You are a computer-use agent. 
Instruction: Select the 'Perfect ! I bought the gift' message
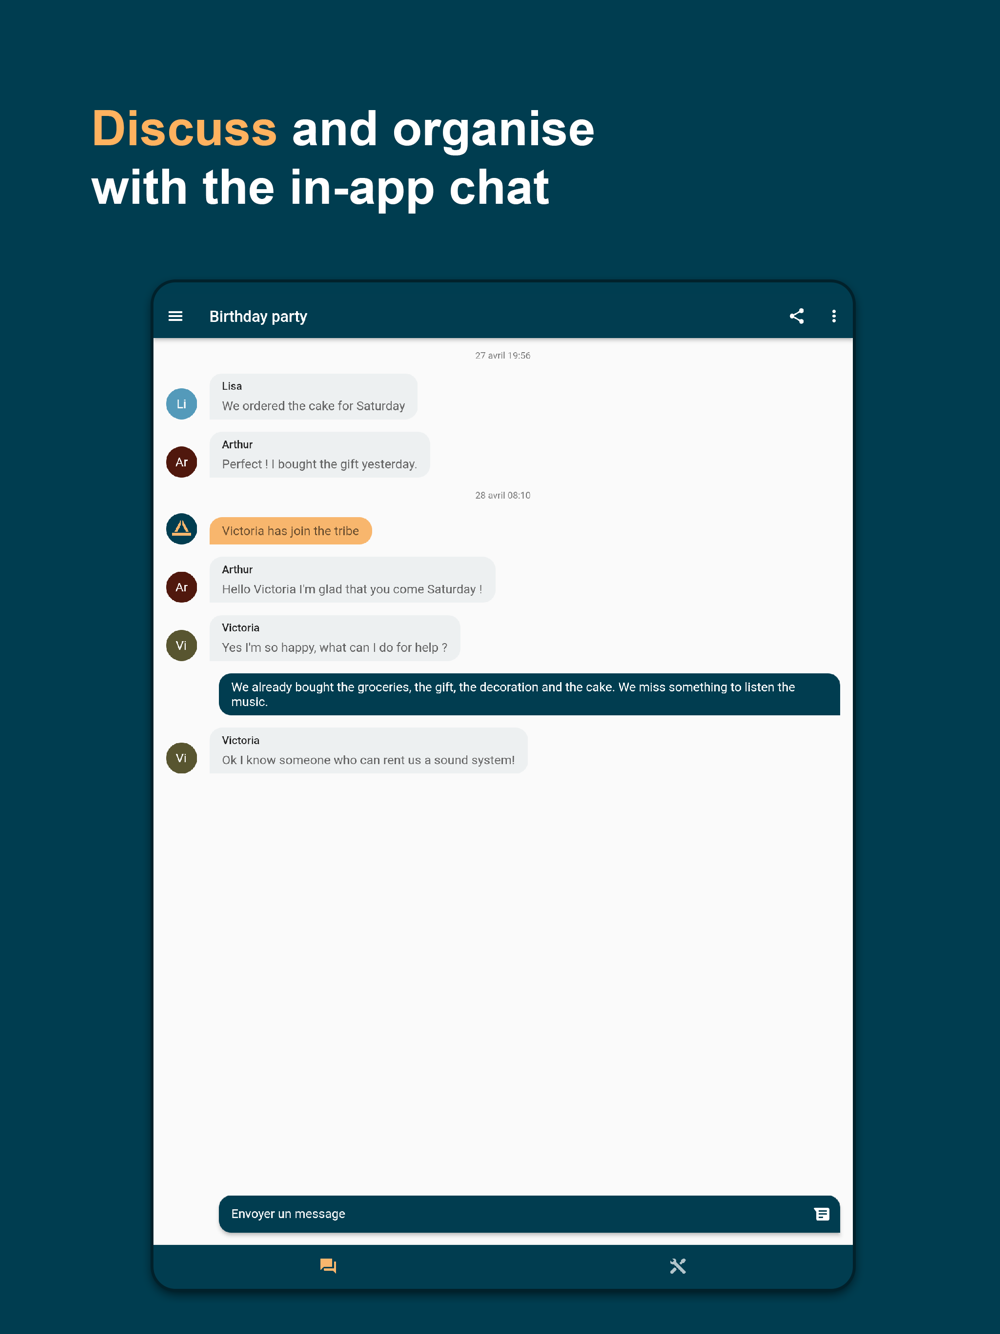tap(319, 455)
